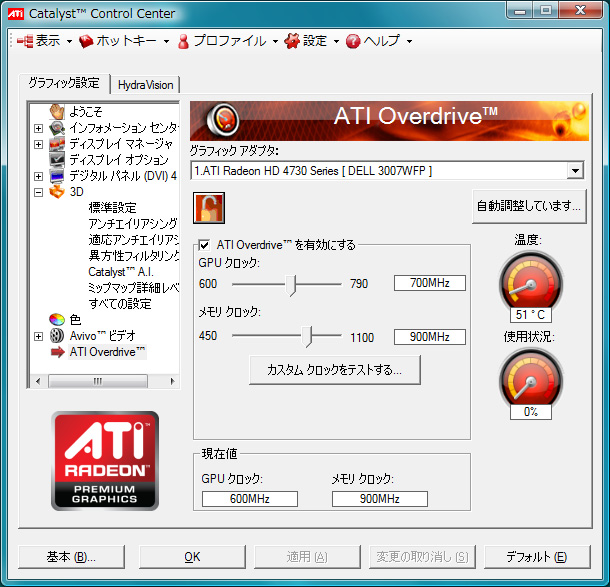Click the Digital Panel (DVI) icon

click(x=57, y=176)
